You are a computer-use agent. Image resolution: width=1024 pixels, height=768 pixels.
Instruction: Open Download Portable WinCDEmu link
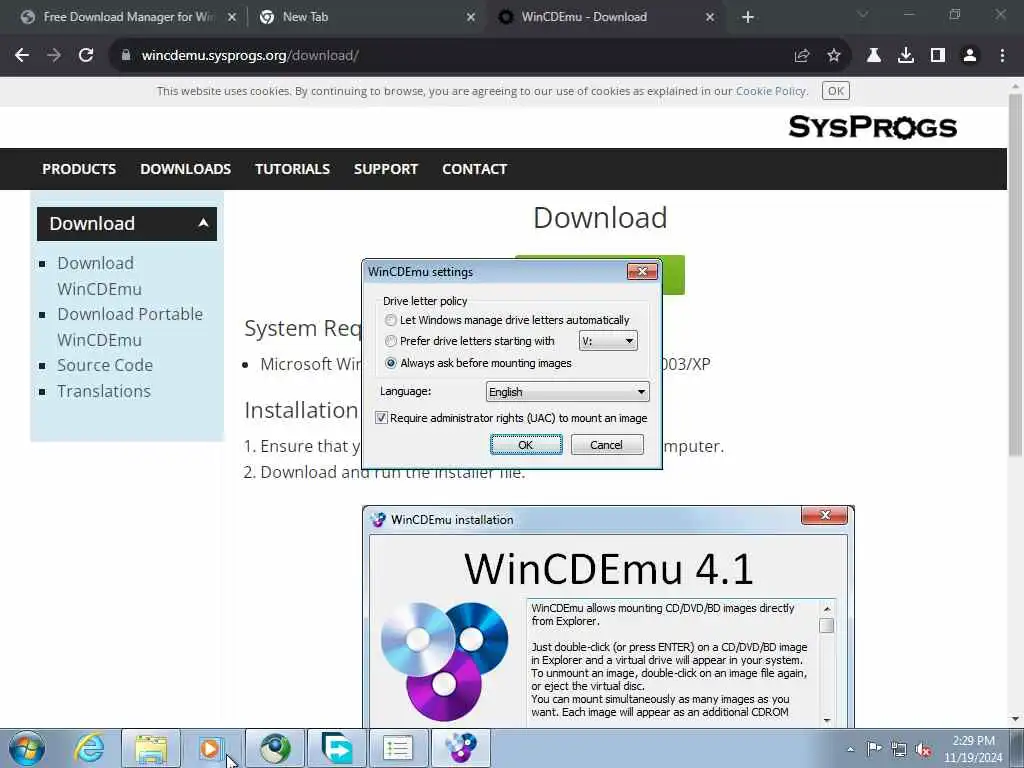(x=130, y=327)
